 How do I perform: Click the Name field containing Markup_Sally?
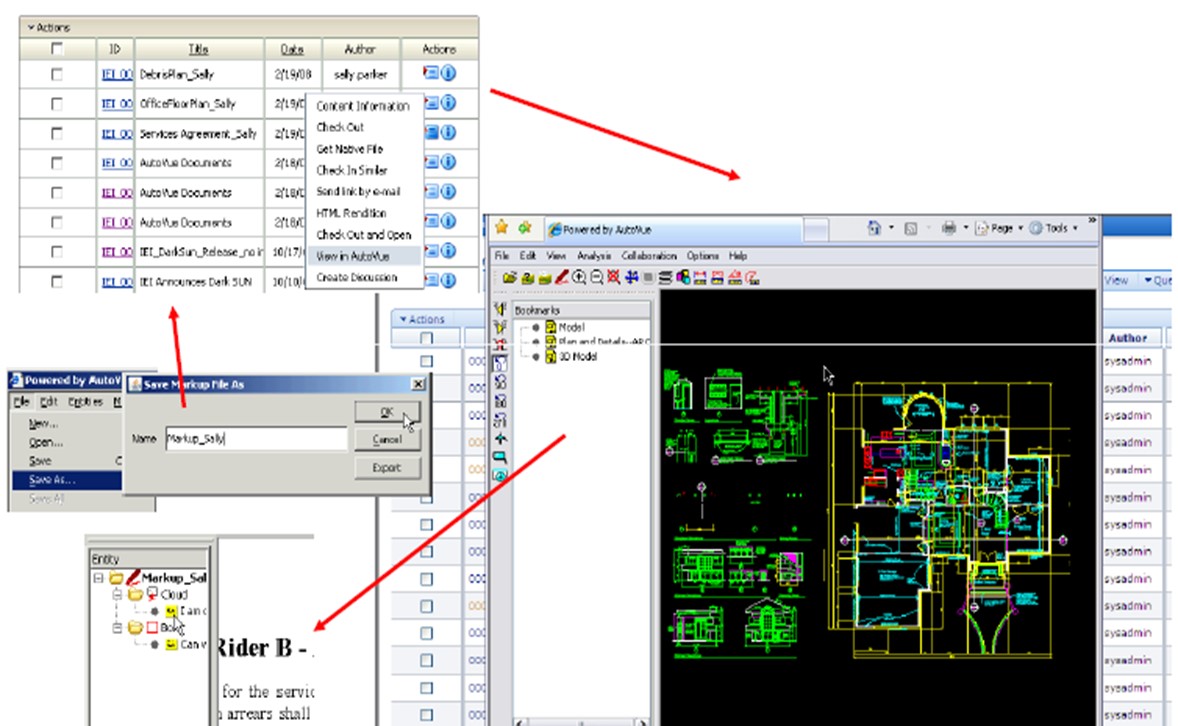pos(256,439)
